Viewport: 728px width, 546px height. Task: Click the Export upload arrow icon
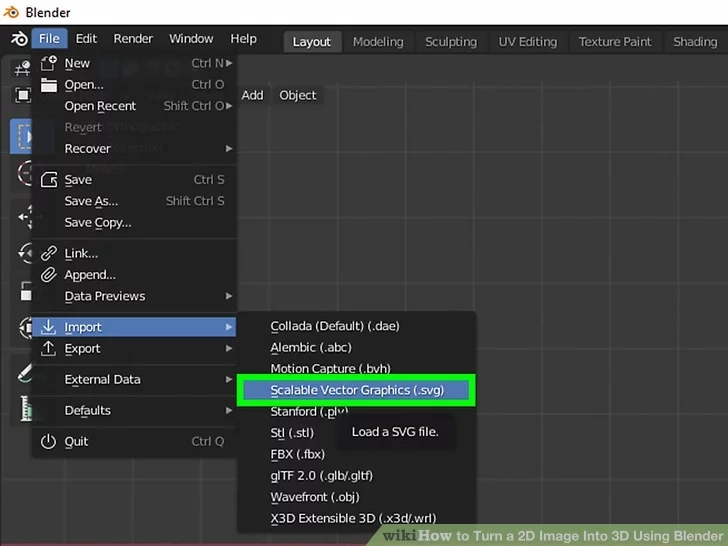[x=48, y=349]
